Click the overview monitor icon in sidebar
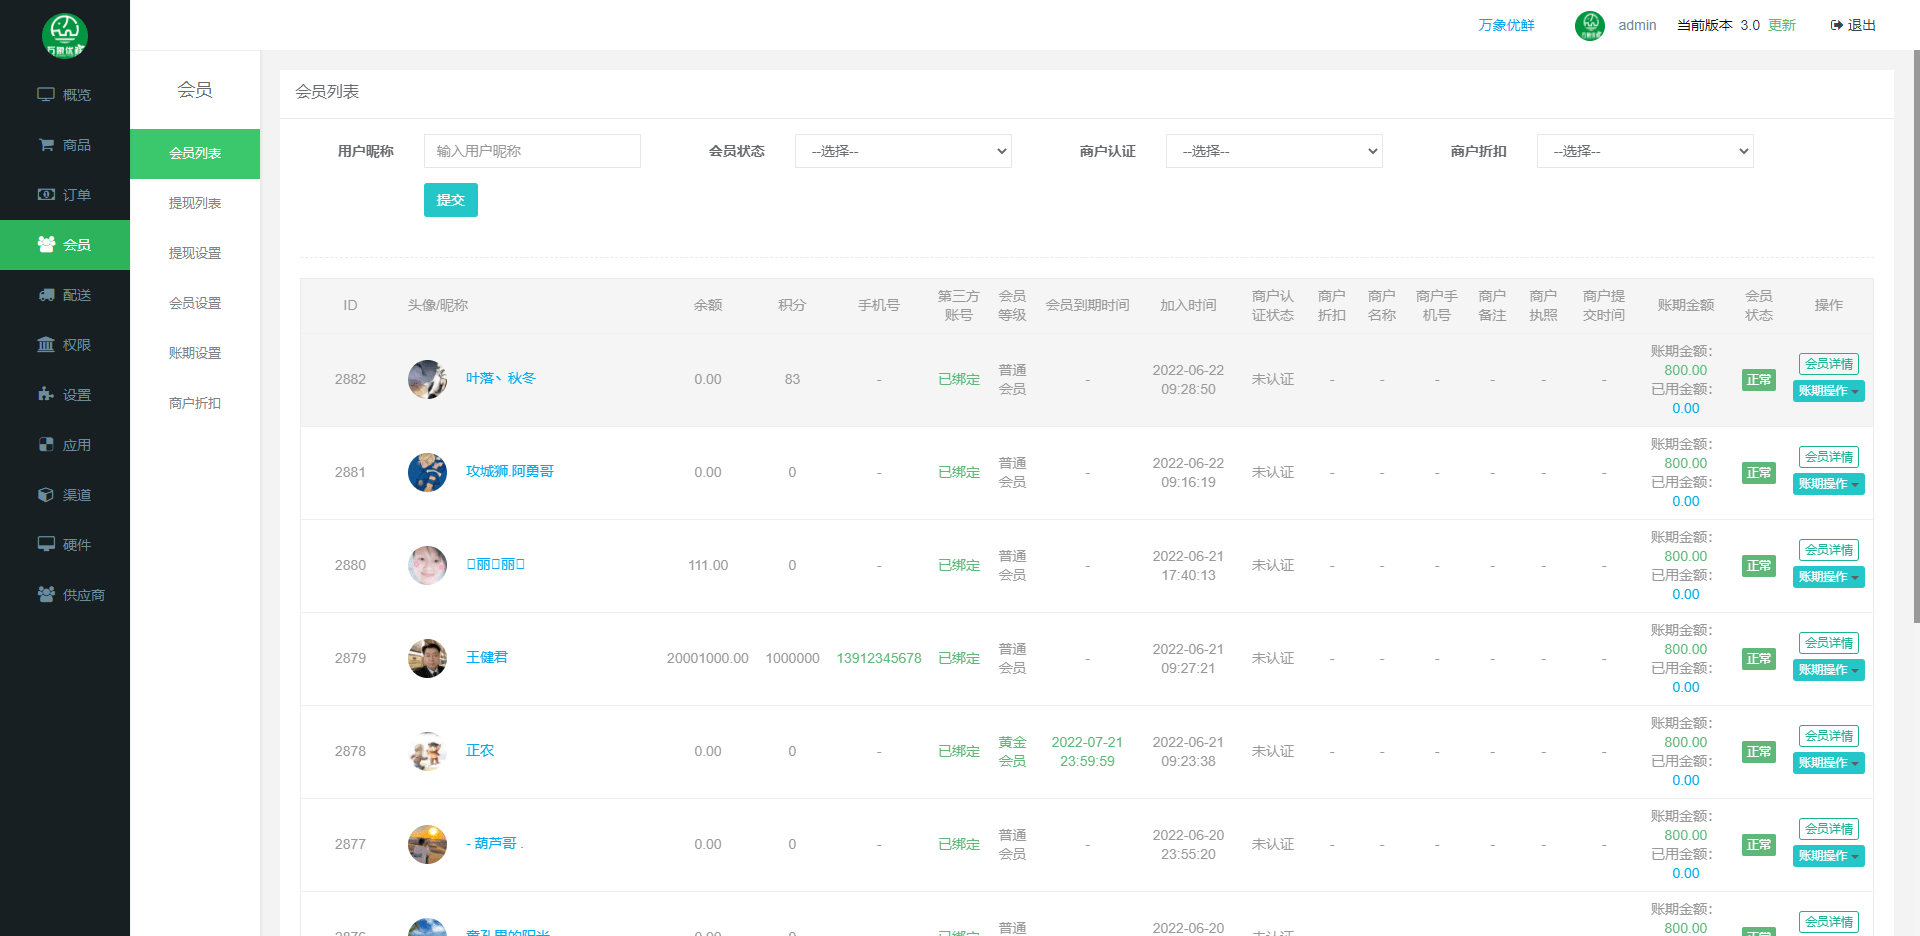 coord(46,95)
